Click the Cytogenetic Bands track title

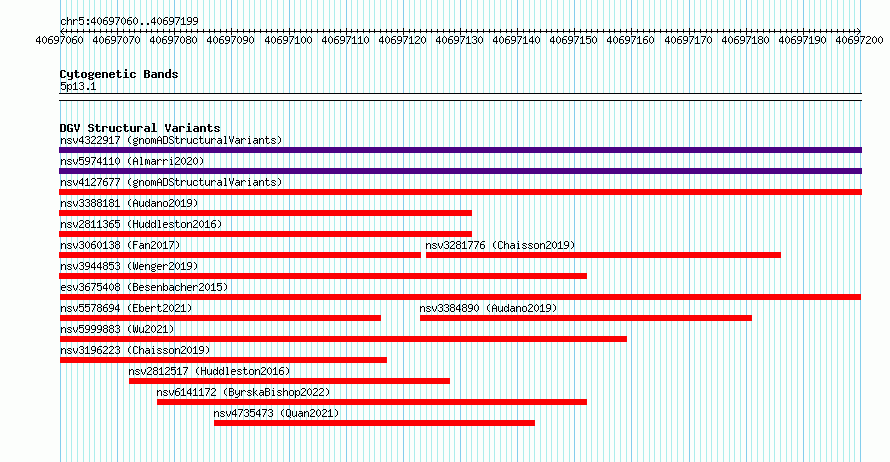click(119, 74)
